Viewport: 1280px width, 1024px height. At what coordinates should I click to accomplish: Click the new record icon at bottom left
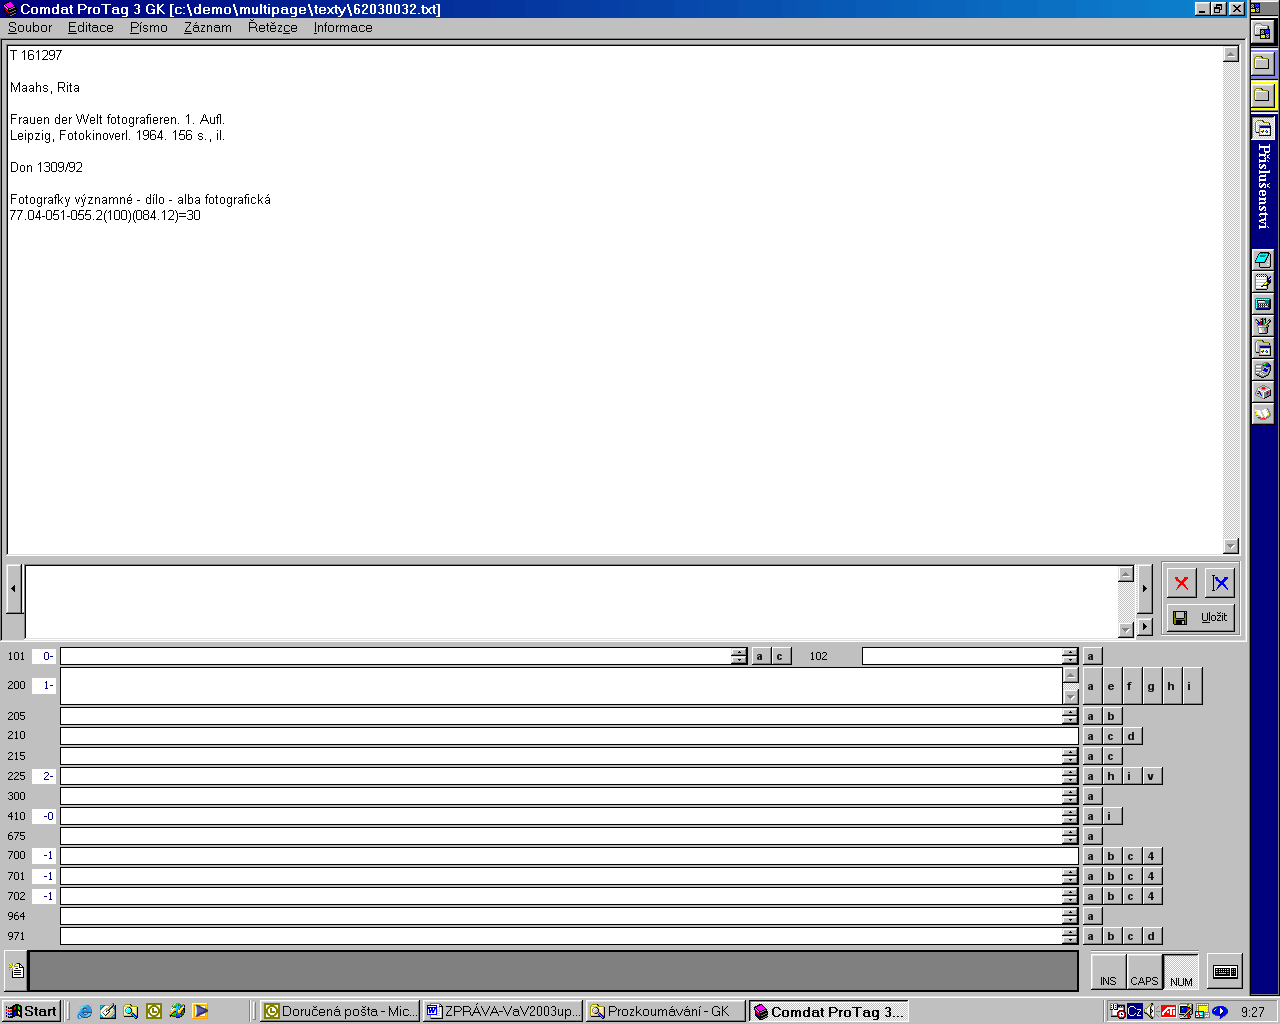click(16, 970)
